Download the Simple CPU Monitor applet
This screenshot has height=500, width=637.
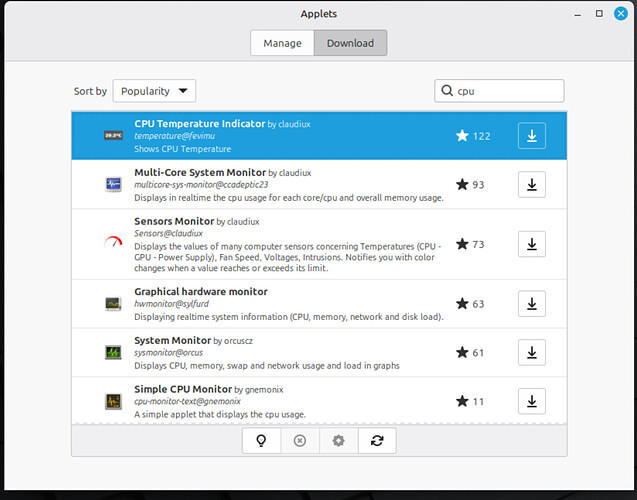(x=531, y=401)
